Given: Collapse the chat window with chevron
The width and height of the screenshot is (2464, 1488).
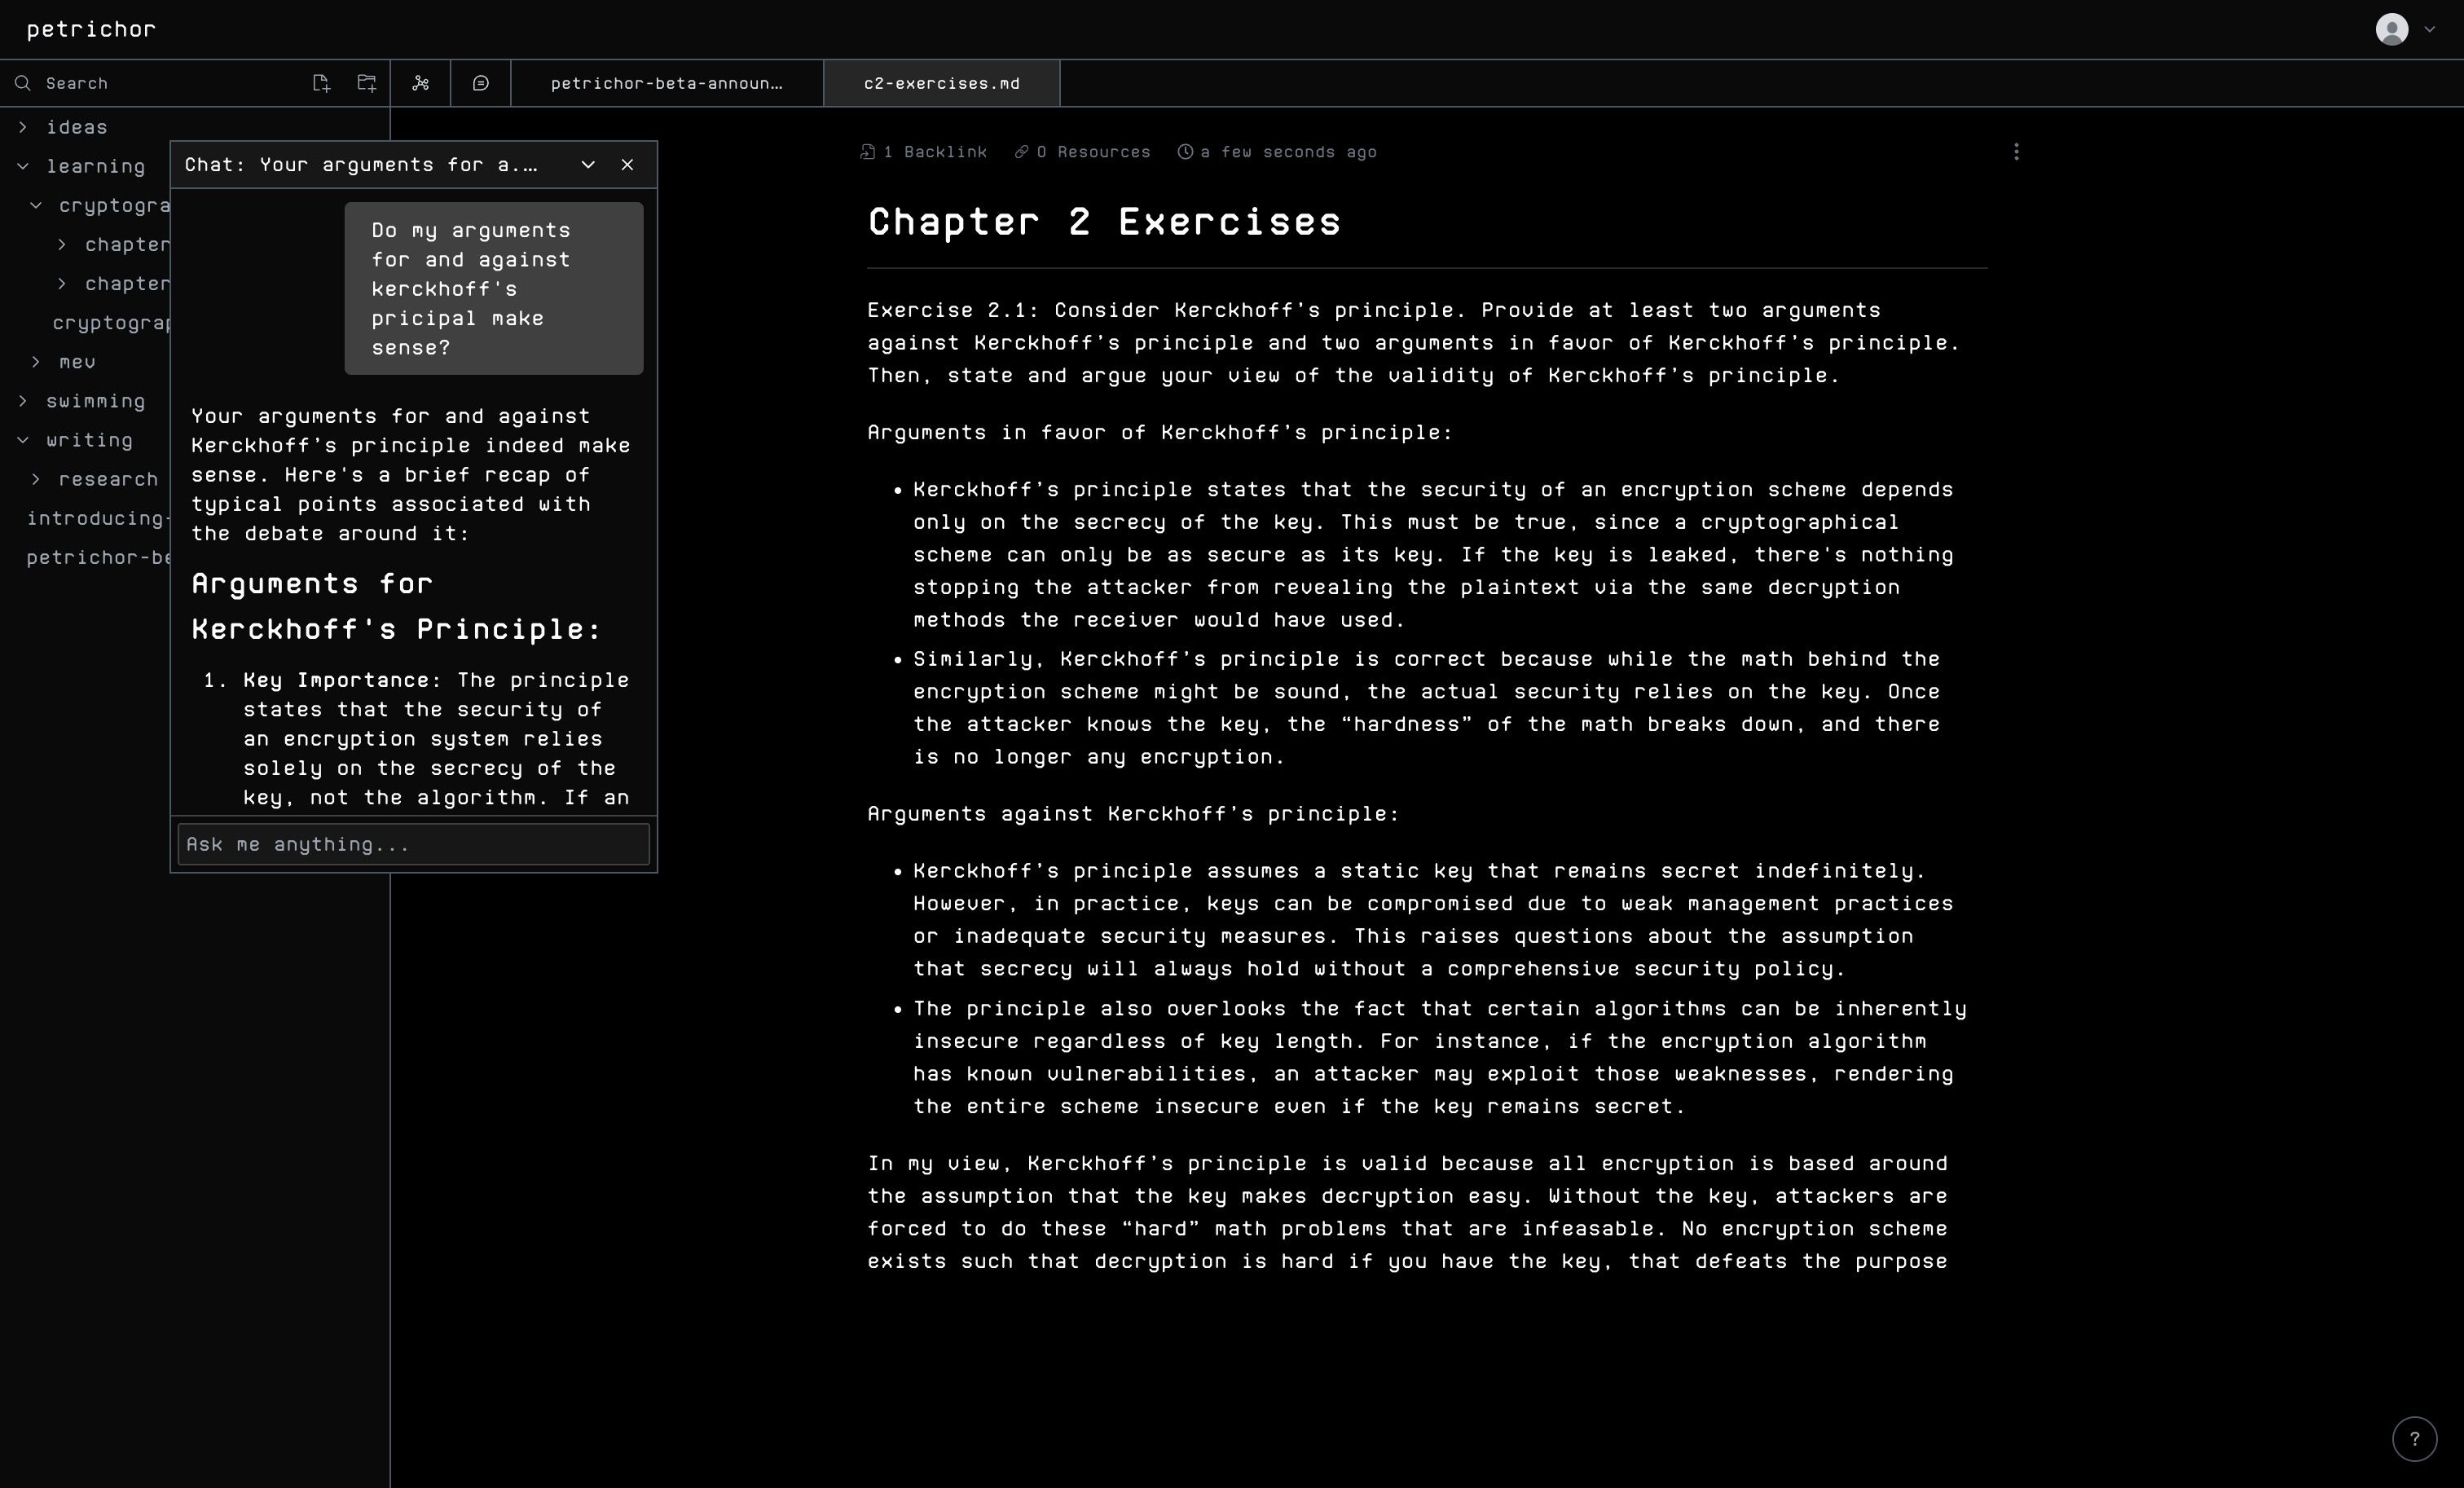Looking at the screenshot, I should (x=588, y=165).
